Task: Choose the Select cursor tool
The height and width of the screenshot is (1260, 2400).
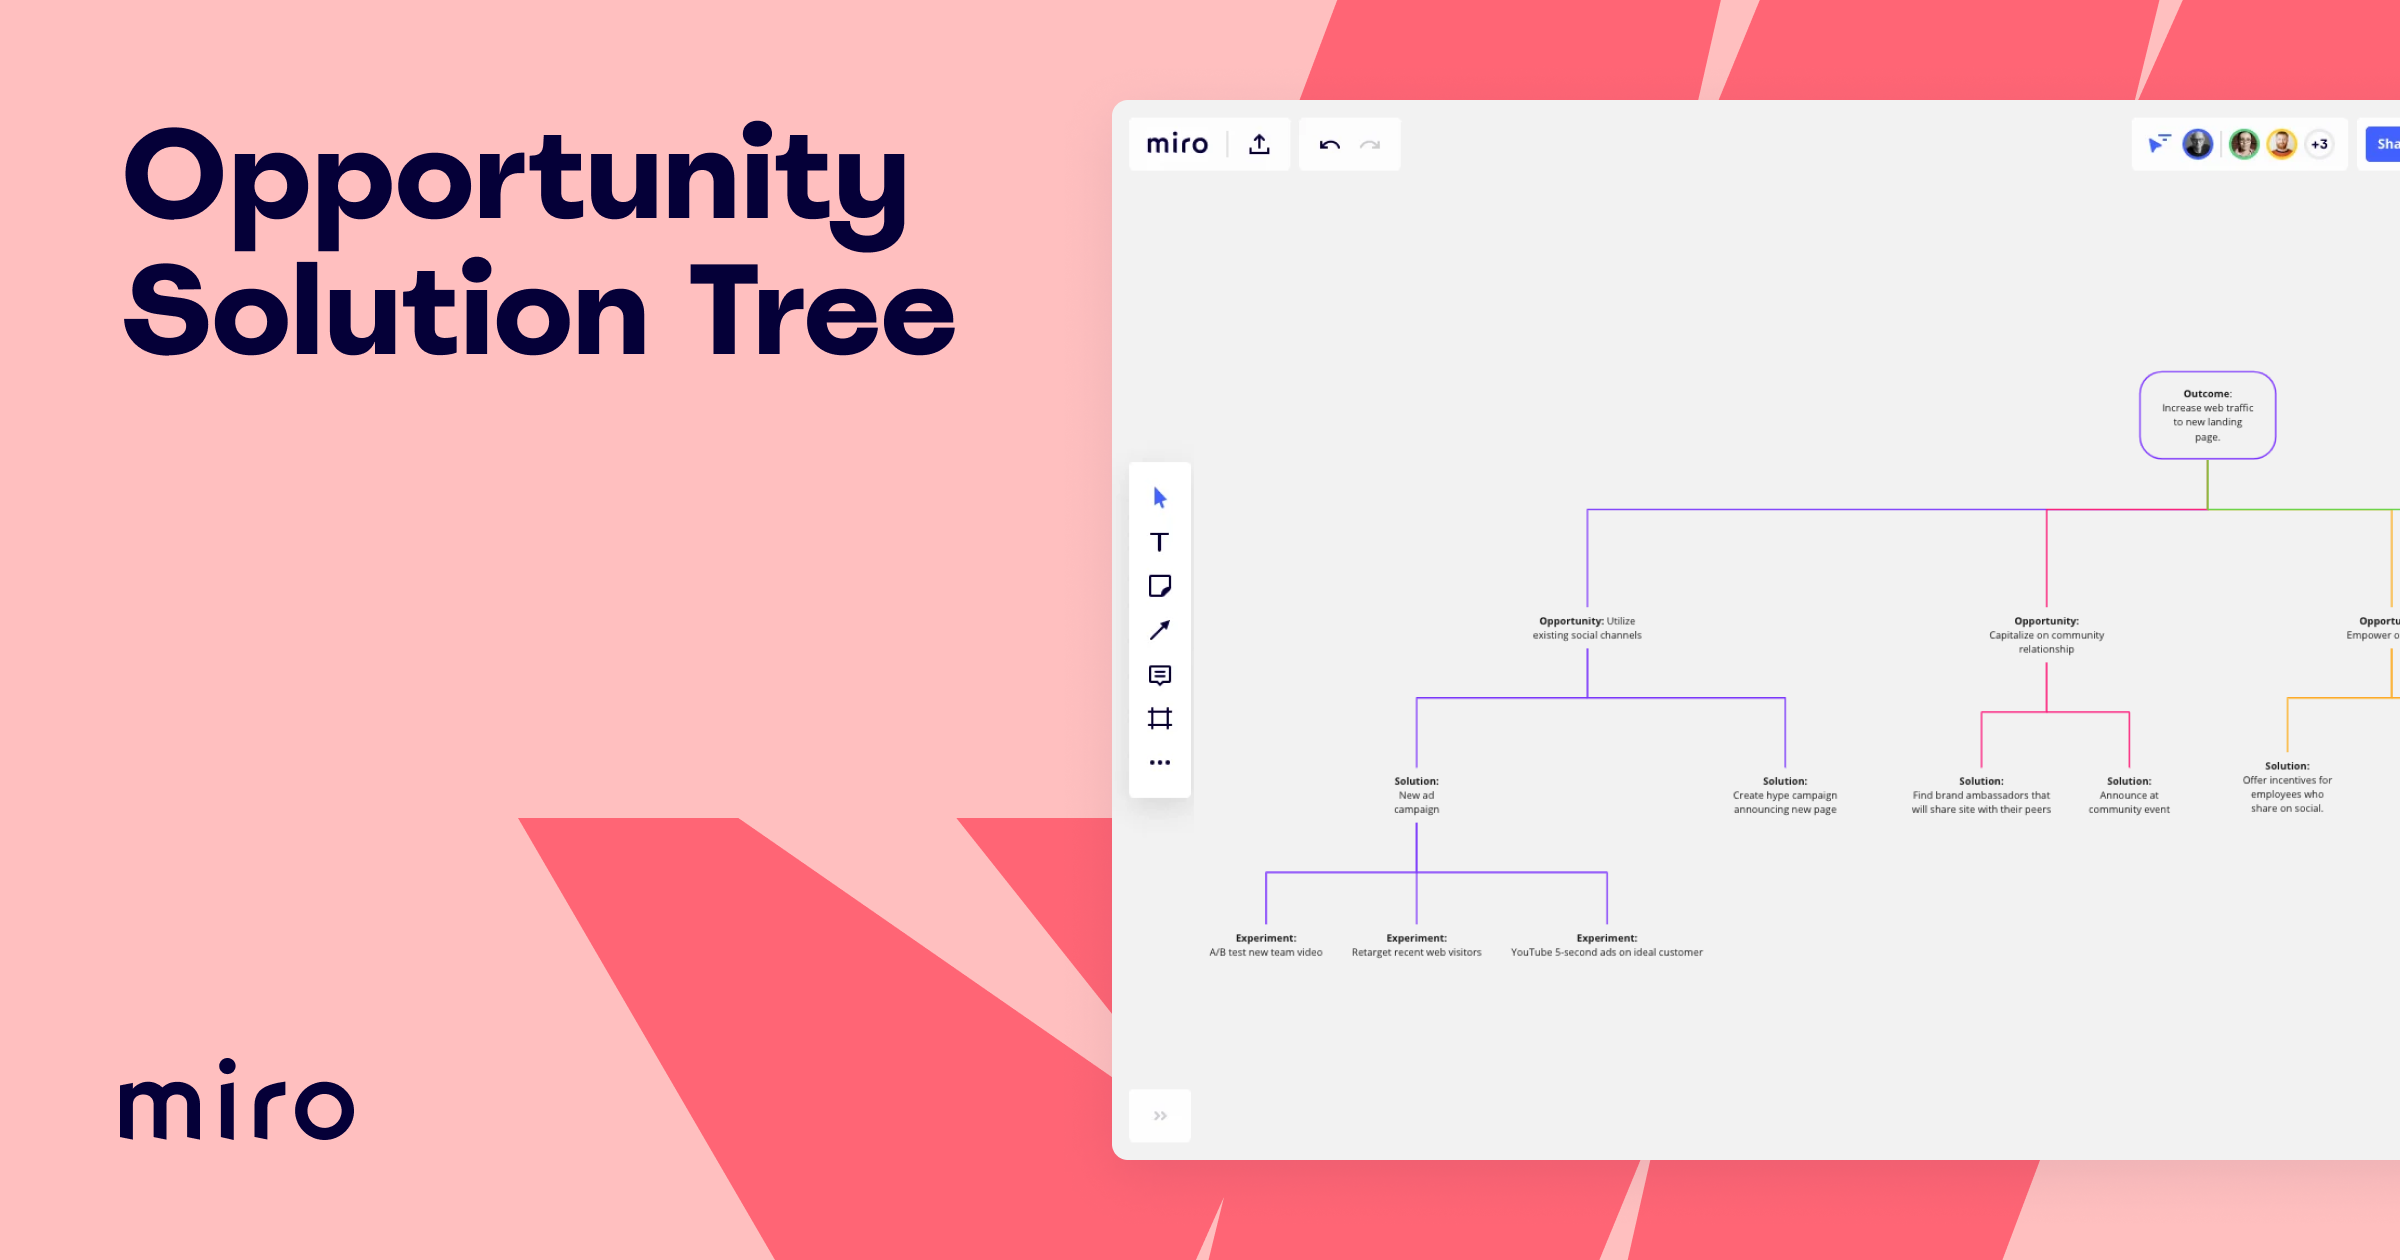Action: 1160,497
